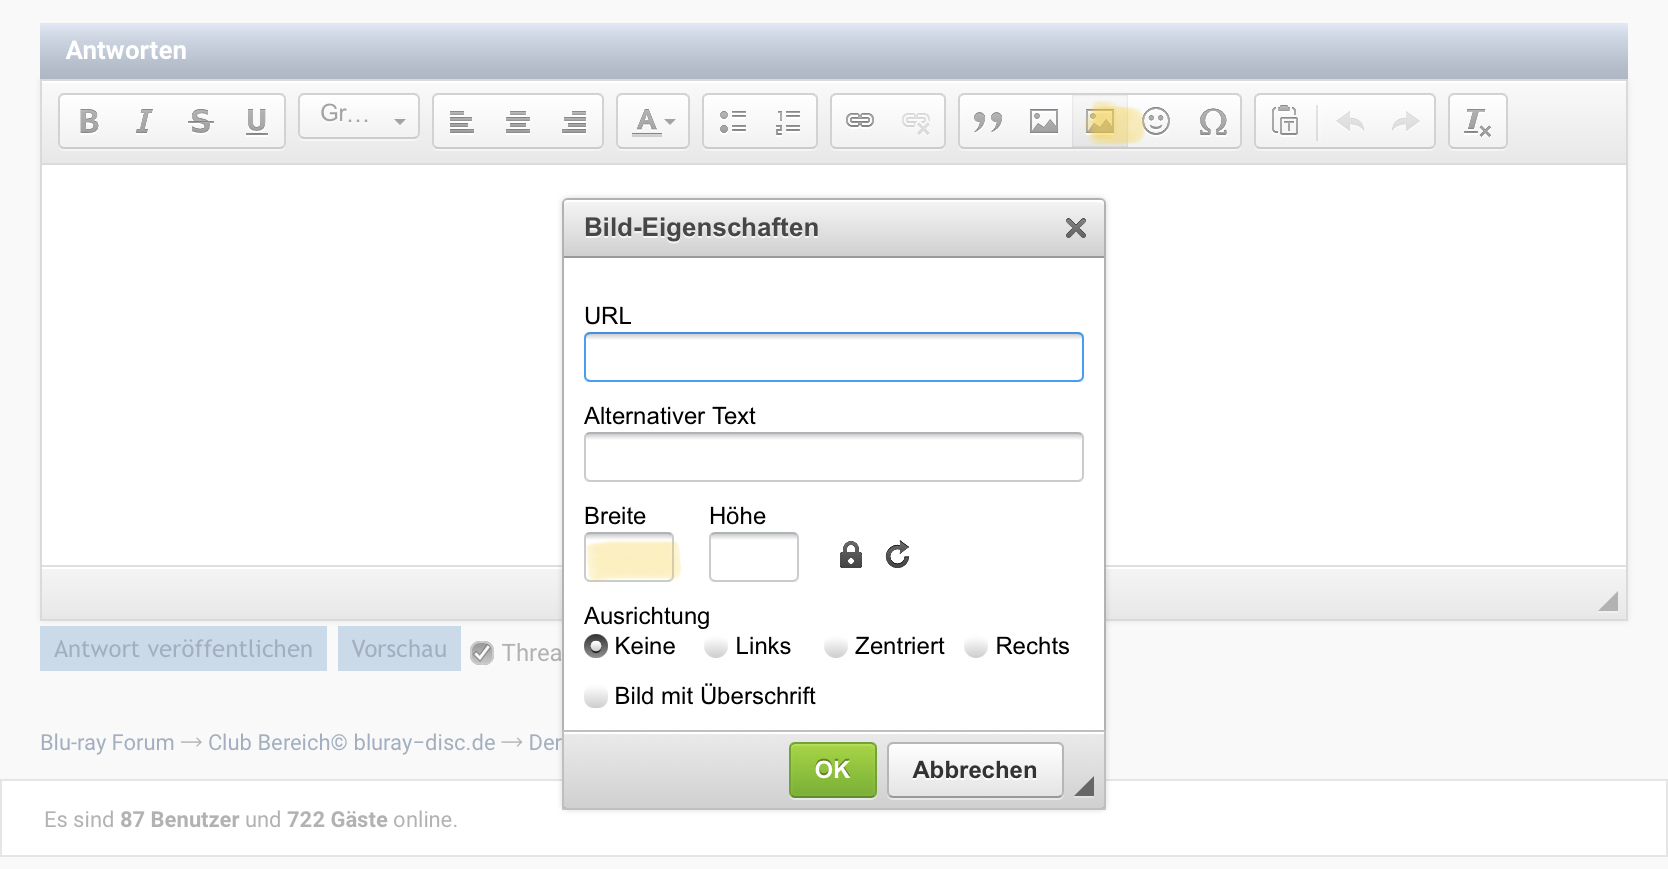Image resolution: width=1668 pixels, height=869 pixels.
Task: Open the text color dropdown
Action: pos(653,121)
